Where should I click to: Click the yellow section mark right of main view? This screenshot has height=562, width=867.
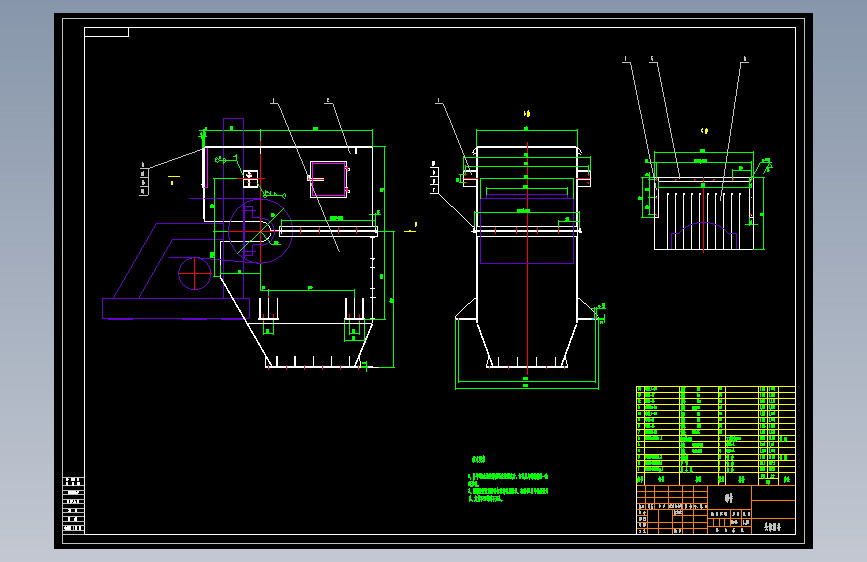click(410, 228)
